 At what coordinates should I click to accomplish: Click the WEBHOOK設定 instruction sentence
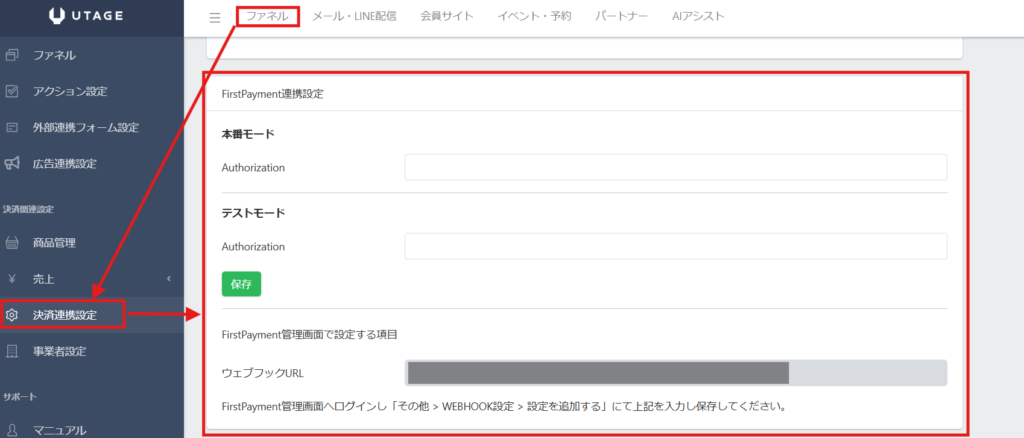pos(503,407)
